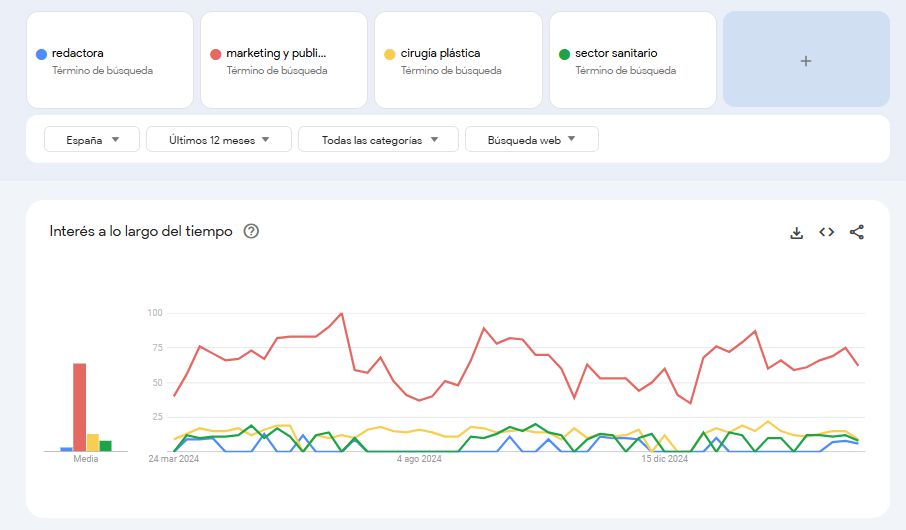Image resolution: width=906 pixels, height=530 pixels.
Task: Click the blue dot beside redactora
Action: click(x=40, y=54)
